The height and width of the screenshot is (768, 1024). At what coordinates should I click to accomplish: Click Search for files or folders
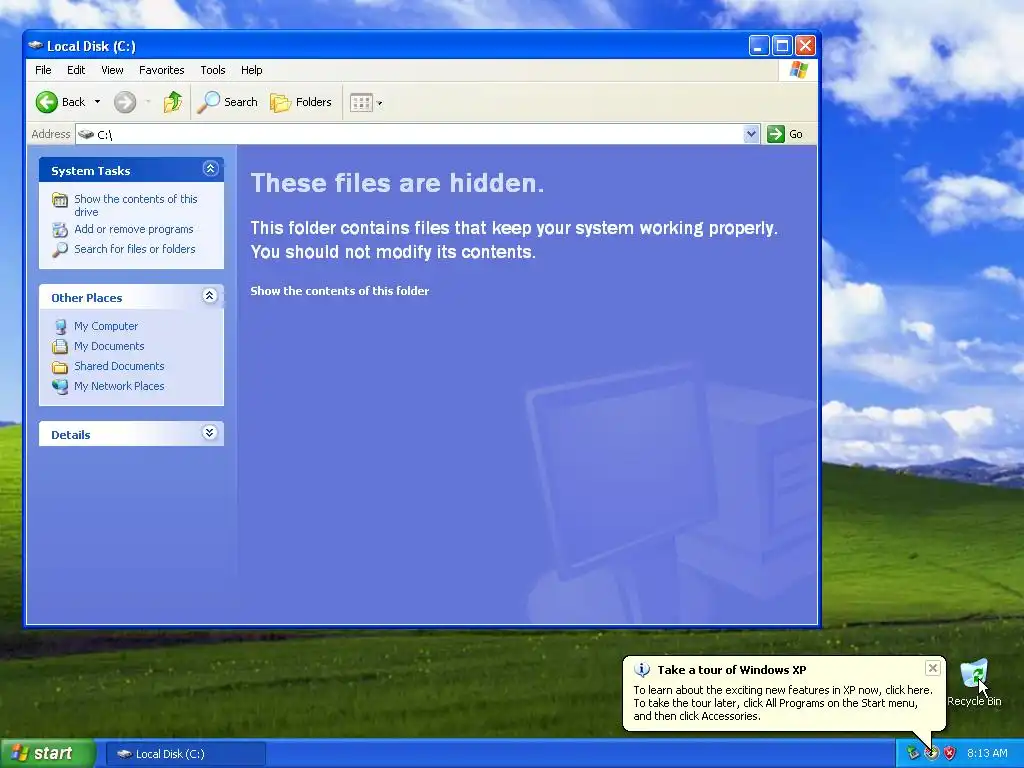tap(135, 249)
